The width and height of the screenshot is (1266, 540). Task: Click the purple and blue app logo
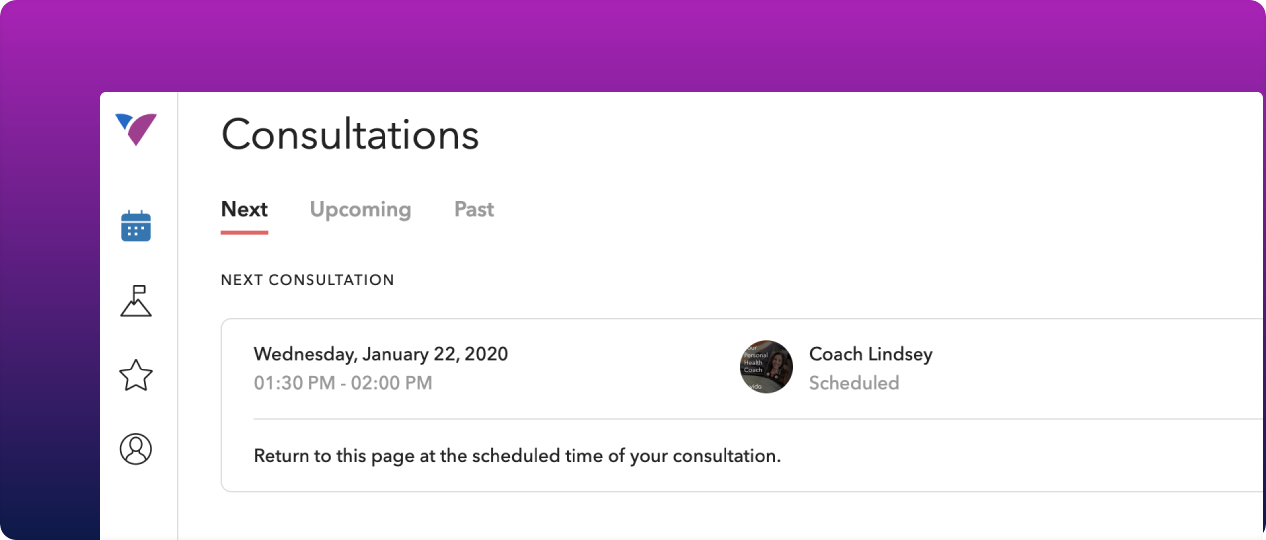(x=136, y=129)
